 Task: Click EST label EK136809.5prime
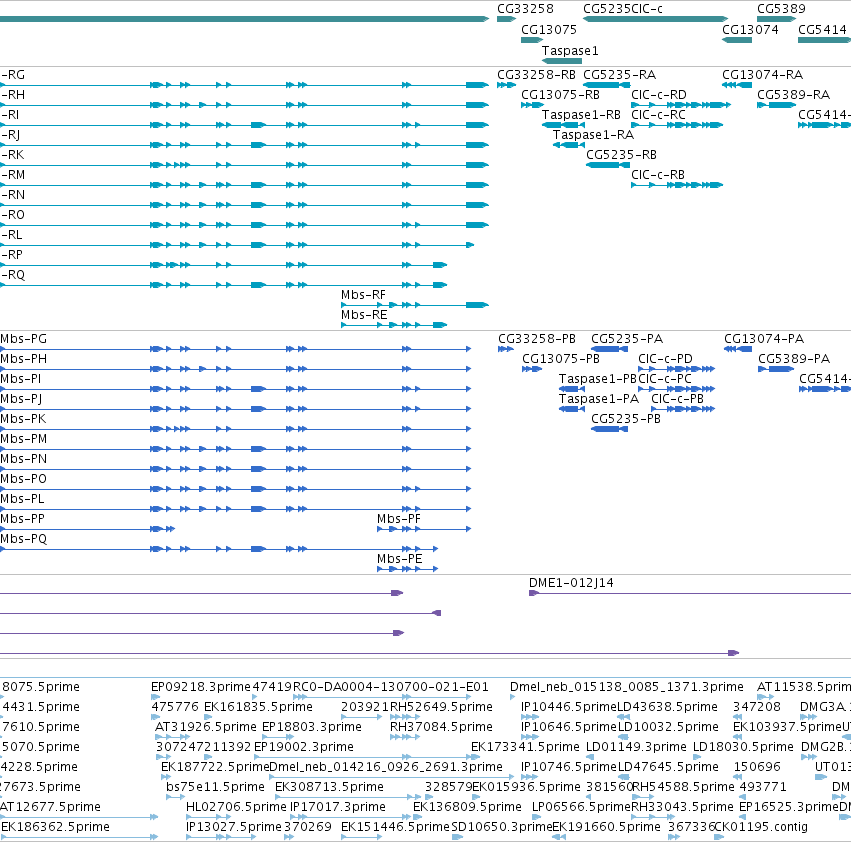pyautogui.click(x=467, y=807)
